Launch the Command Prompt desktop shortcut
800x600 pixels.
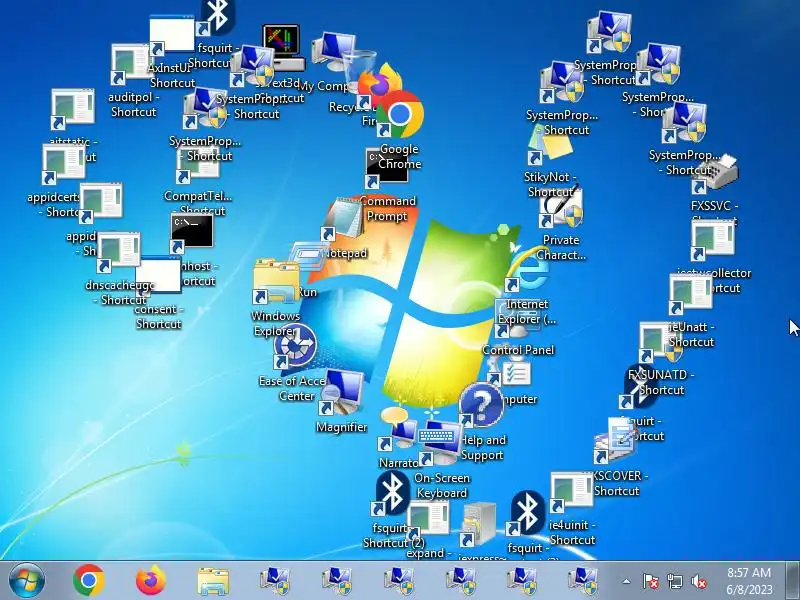tap(387, 168)
